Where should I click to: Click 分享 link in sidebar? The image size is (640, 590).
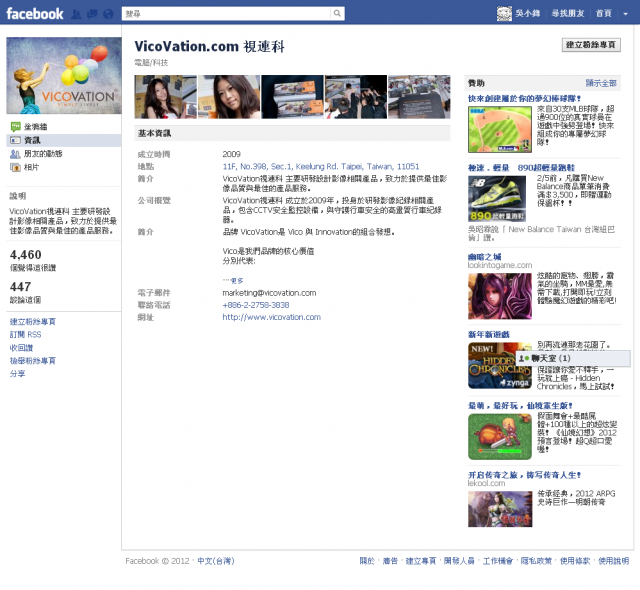(x=18, y=373)
